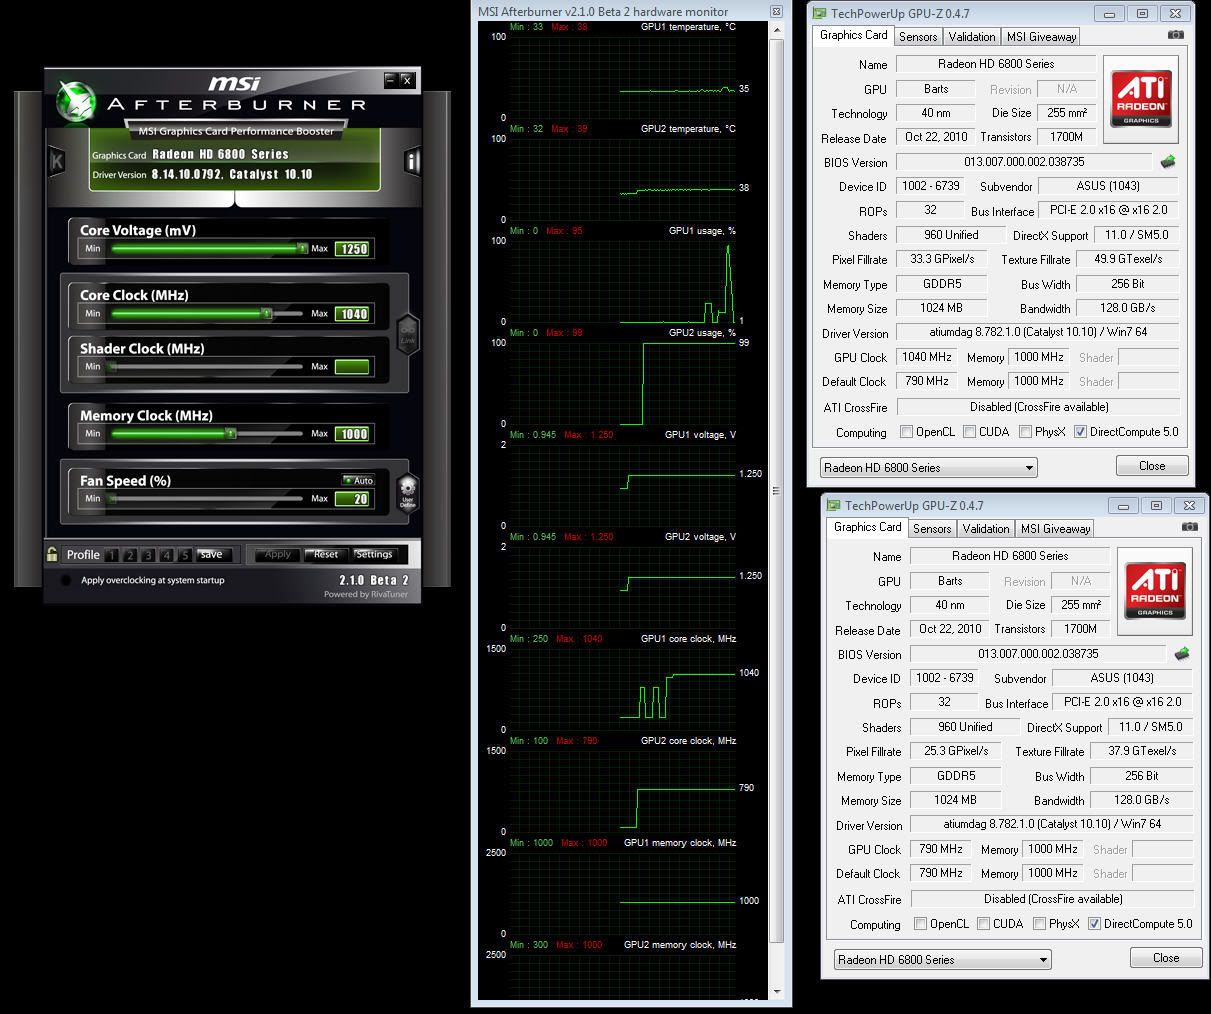Click the Shader Clock slider handle
This screenshot has height=1014, width=1211.
pyautogui.click(x=113, y=366)
